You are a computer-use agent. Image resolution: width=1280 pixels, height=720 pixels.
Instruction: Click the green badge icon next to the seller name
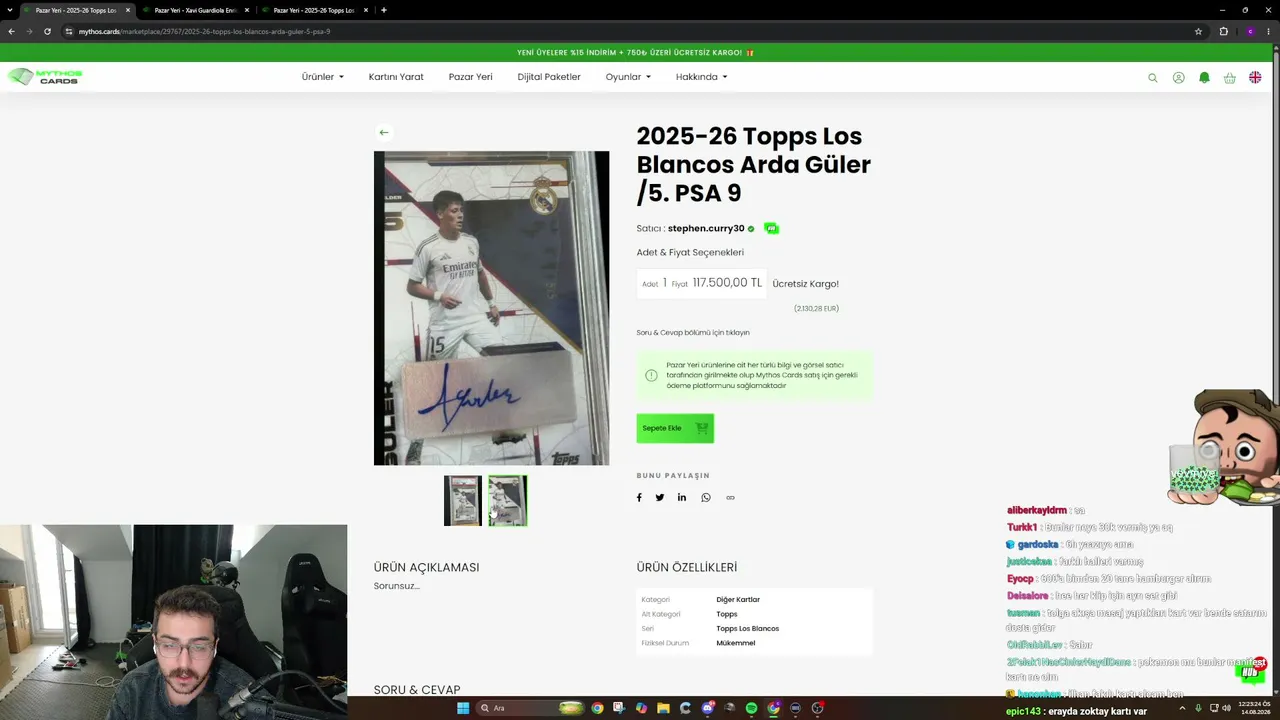click(x=771, y=228)
